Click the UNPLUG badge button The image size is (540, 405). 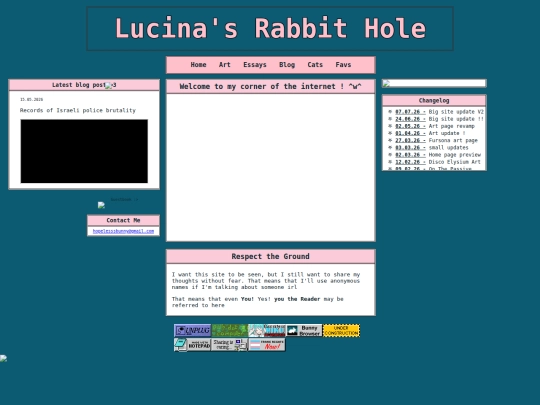(192, 331)
